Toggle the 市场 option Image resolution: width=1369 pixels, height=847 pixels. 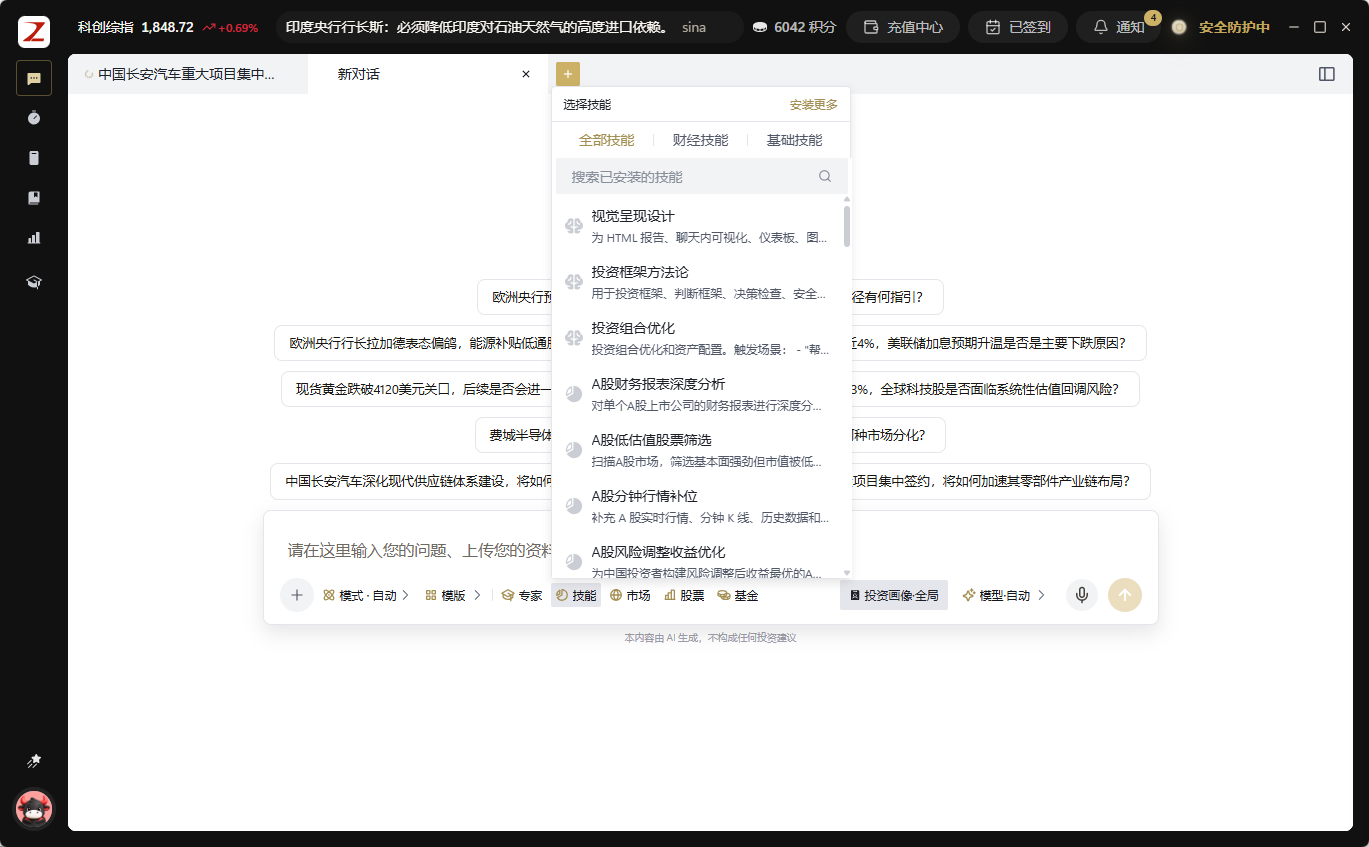(x=630, y=595)
